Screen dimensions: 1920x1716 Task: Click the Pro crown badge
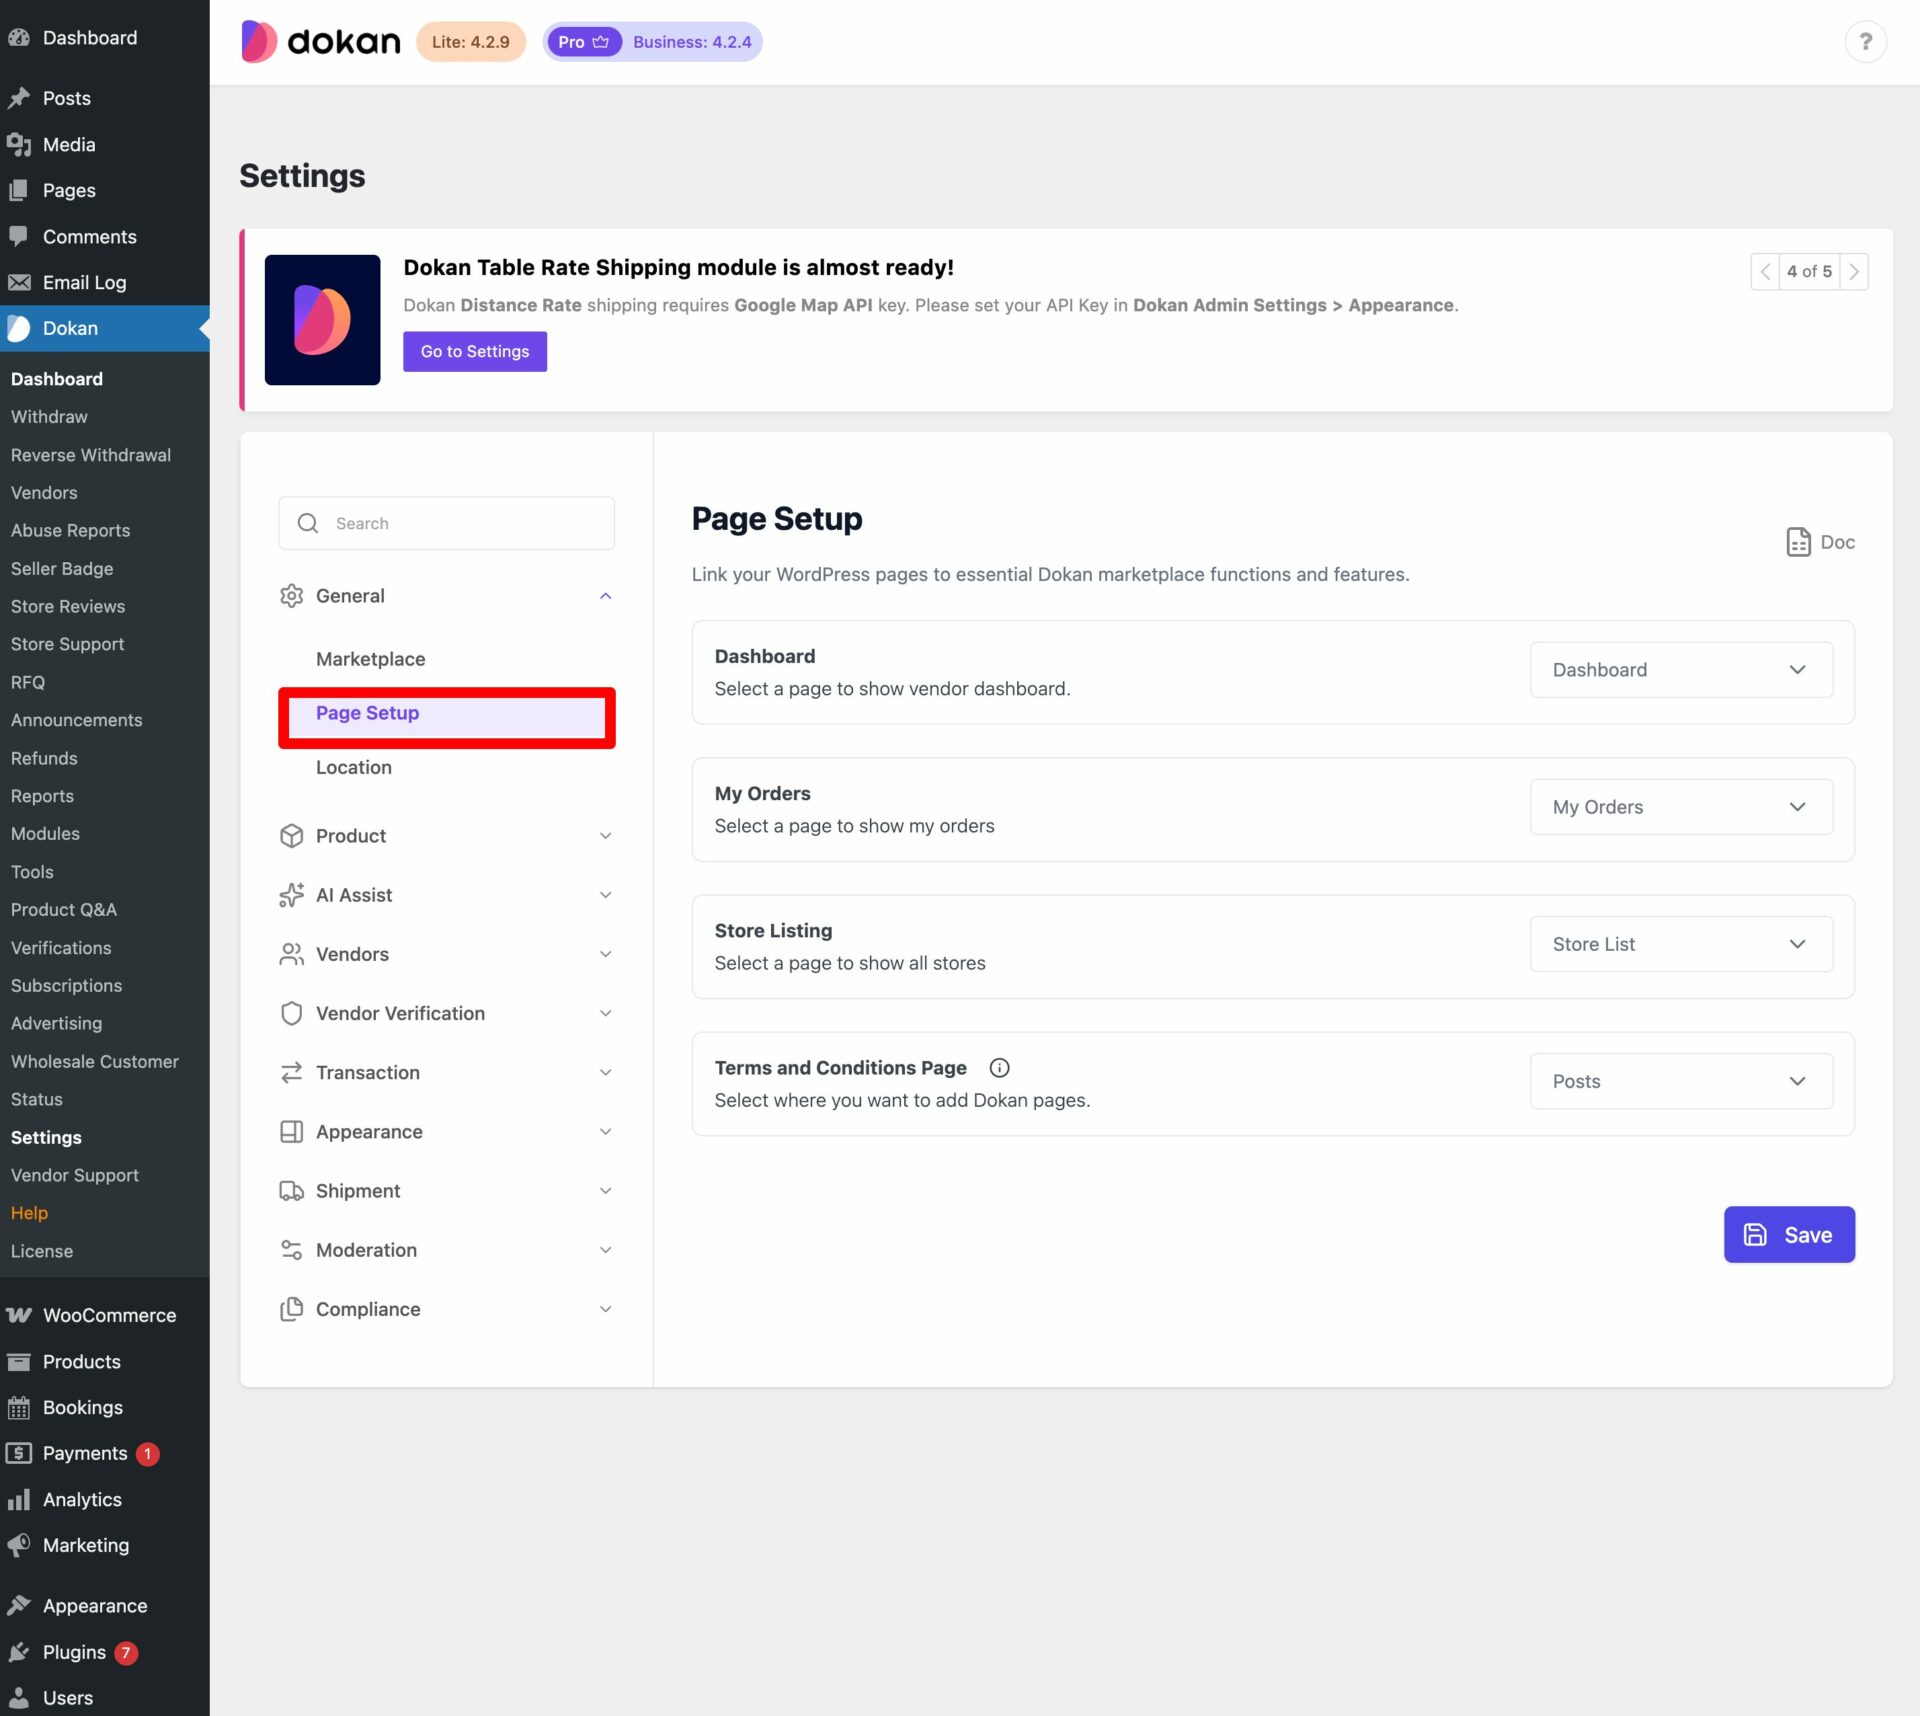click(x=584, y=42)
